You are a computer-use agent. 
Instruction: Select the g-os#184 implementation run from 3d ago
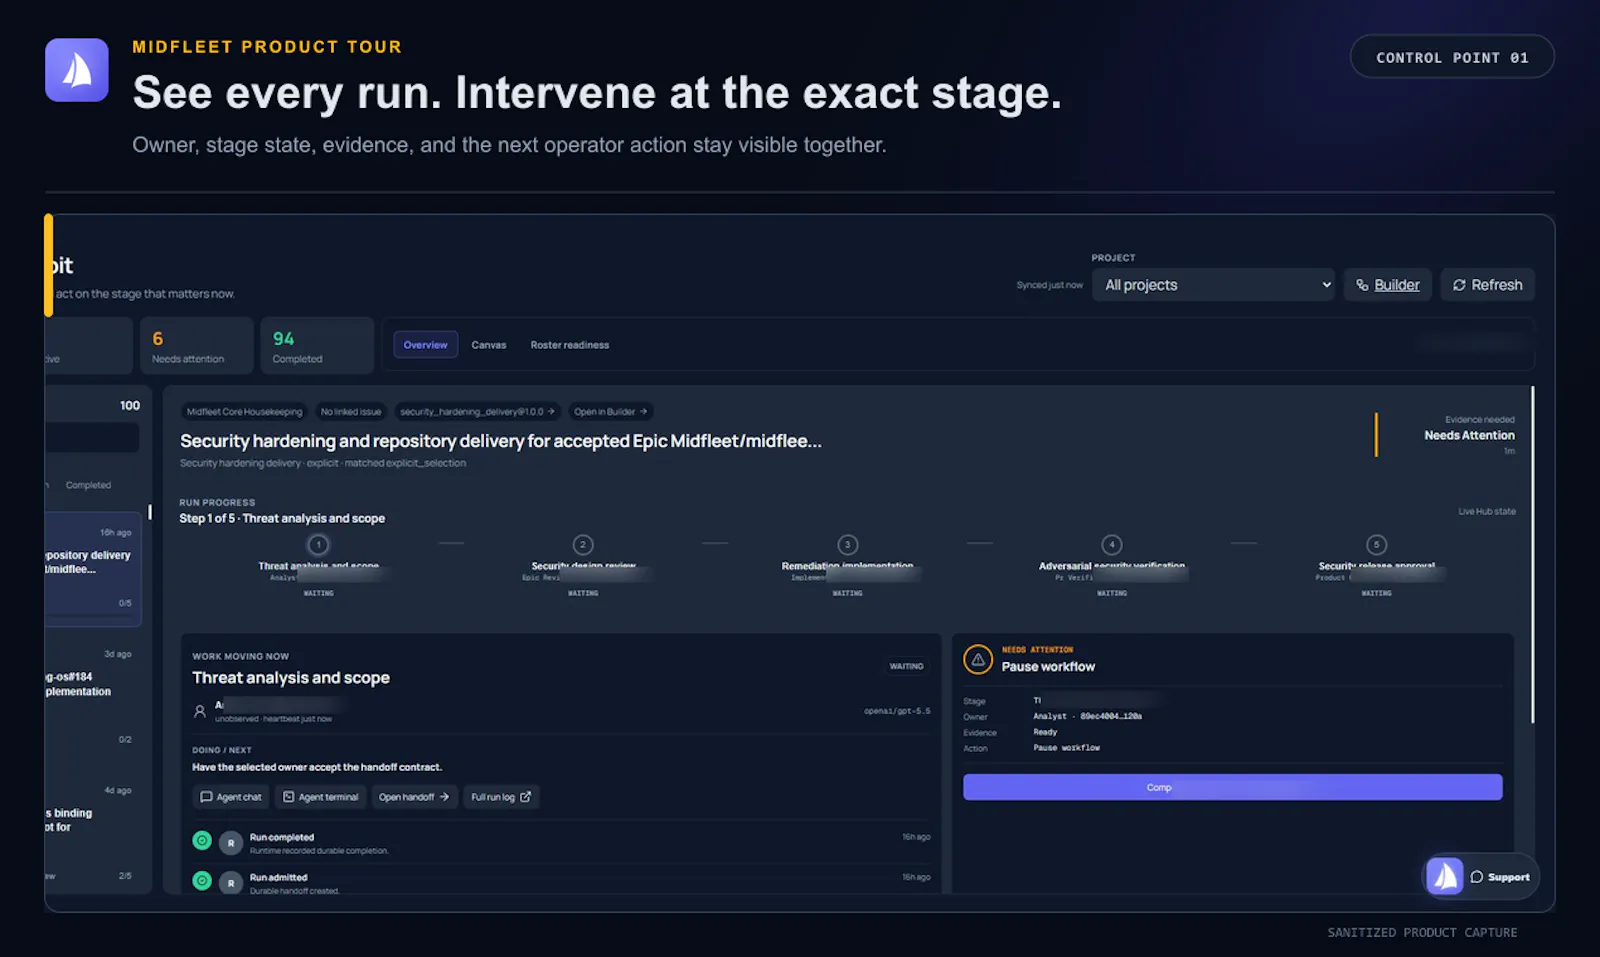point(93,696)
